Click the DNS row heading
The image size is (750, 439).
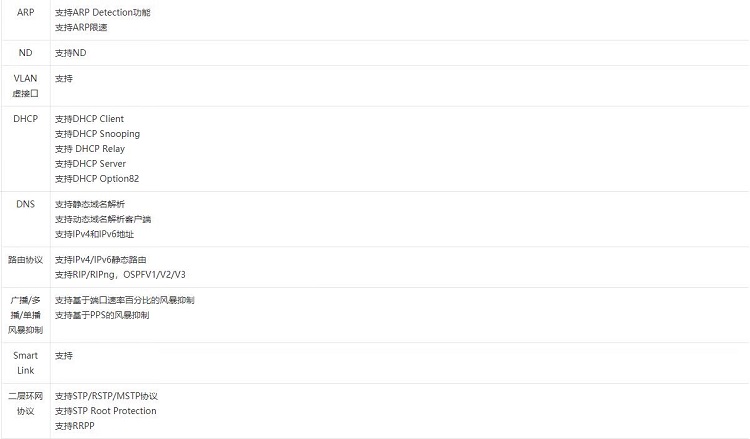pyautogui.click(x=25, y=204)
